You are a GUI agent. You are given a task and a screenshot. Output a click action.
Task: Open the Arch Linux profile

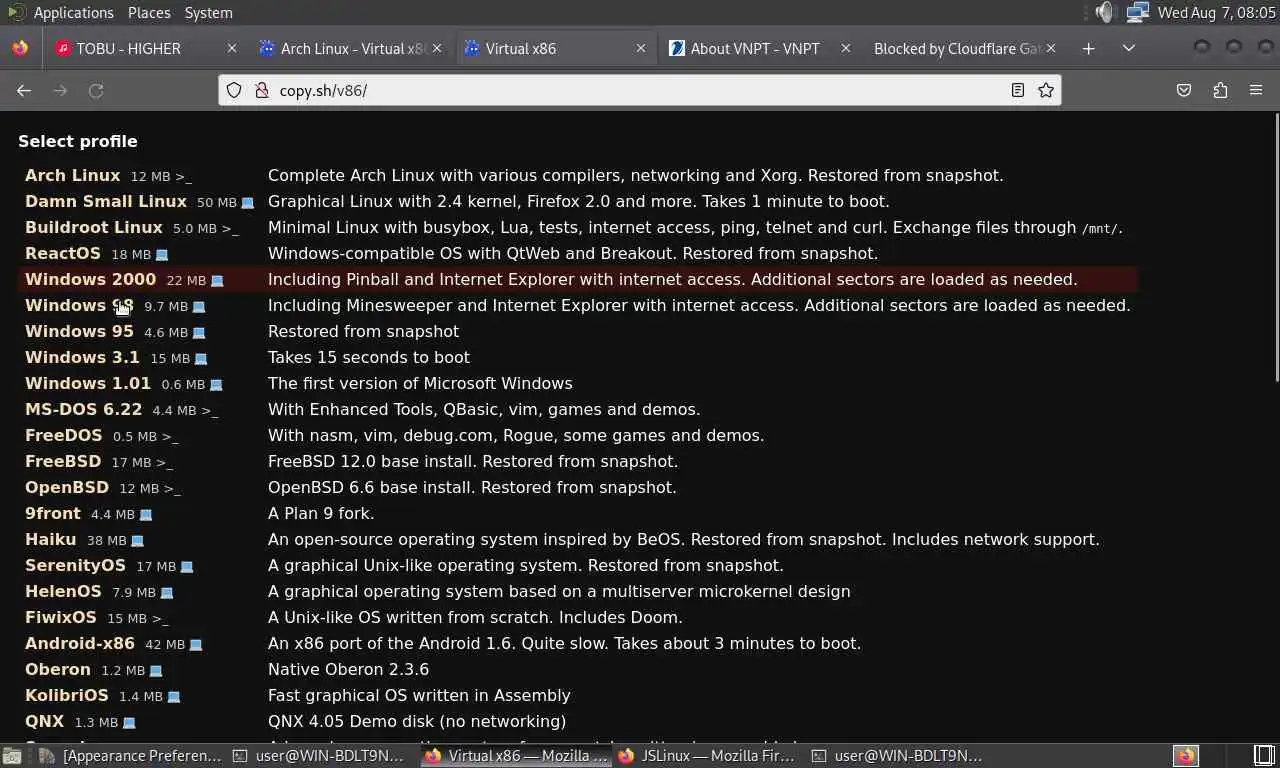[x=72, y=175]
